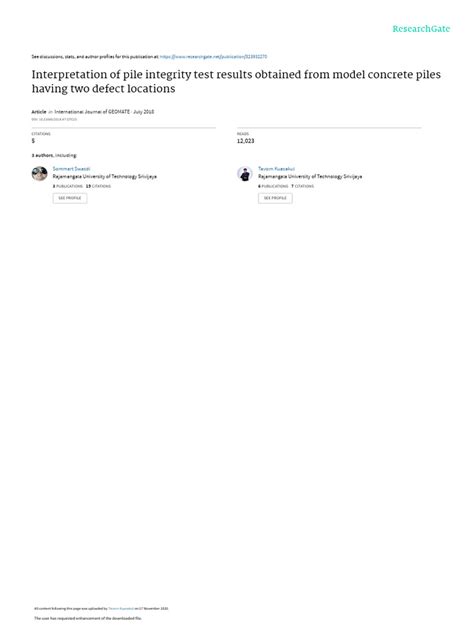Click first author's Rajamangala University affiliation
Viewport: 474px width, 632px height.
pos(105,177)
